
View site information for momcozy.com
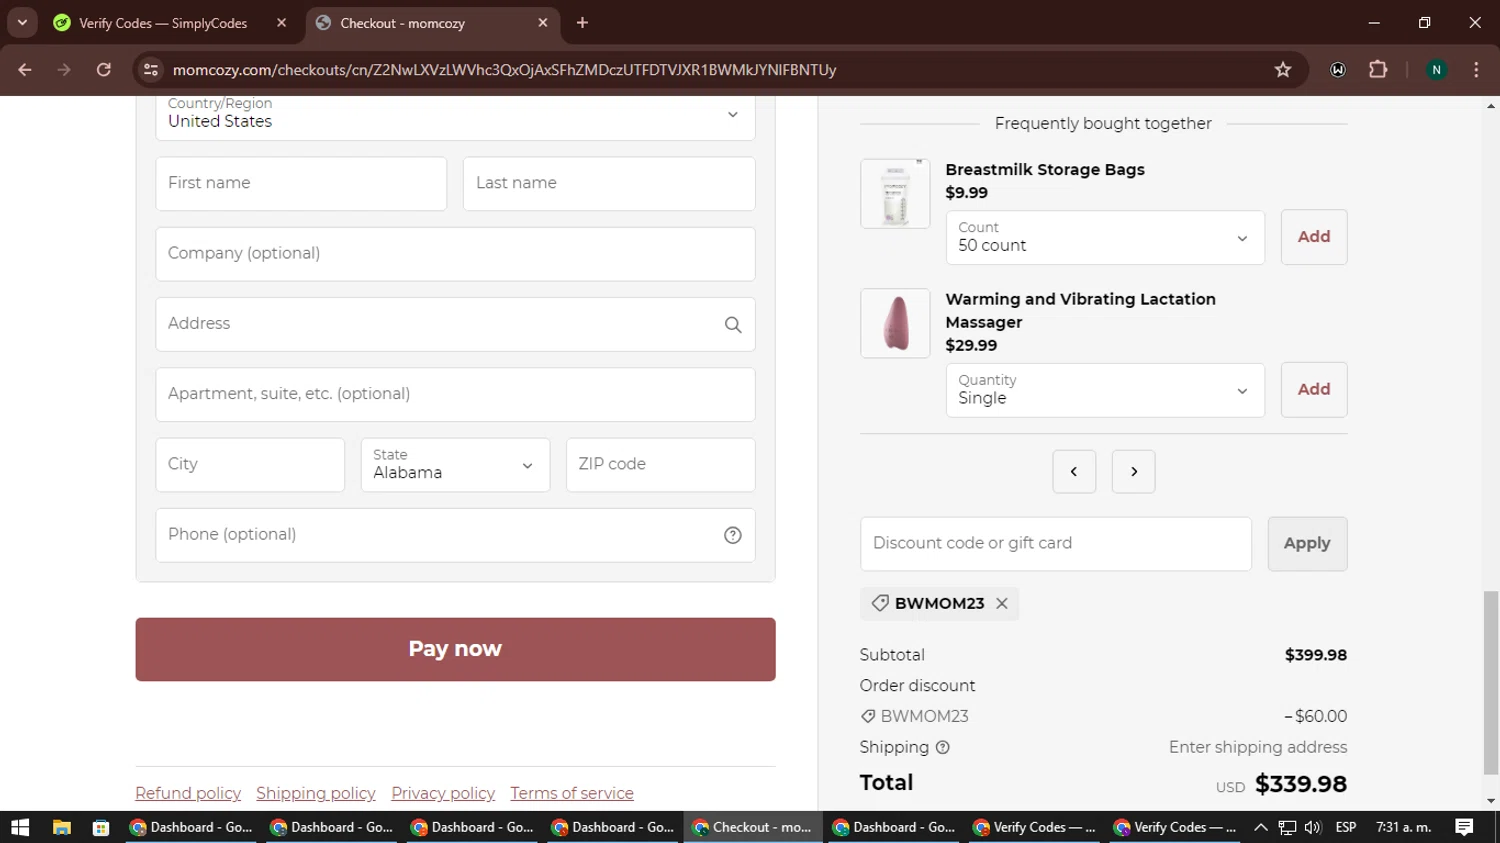point(151,70)
